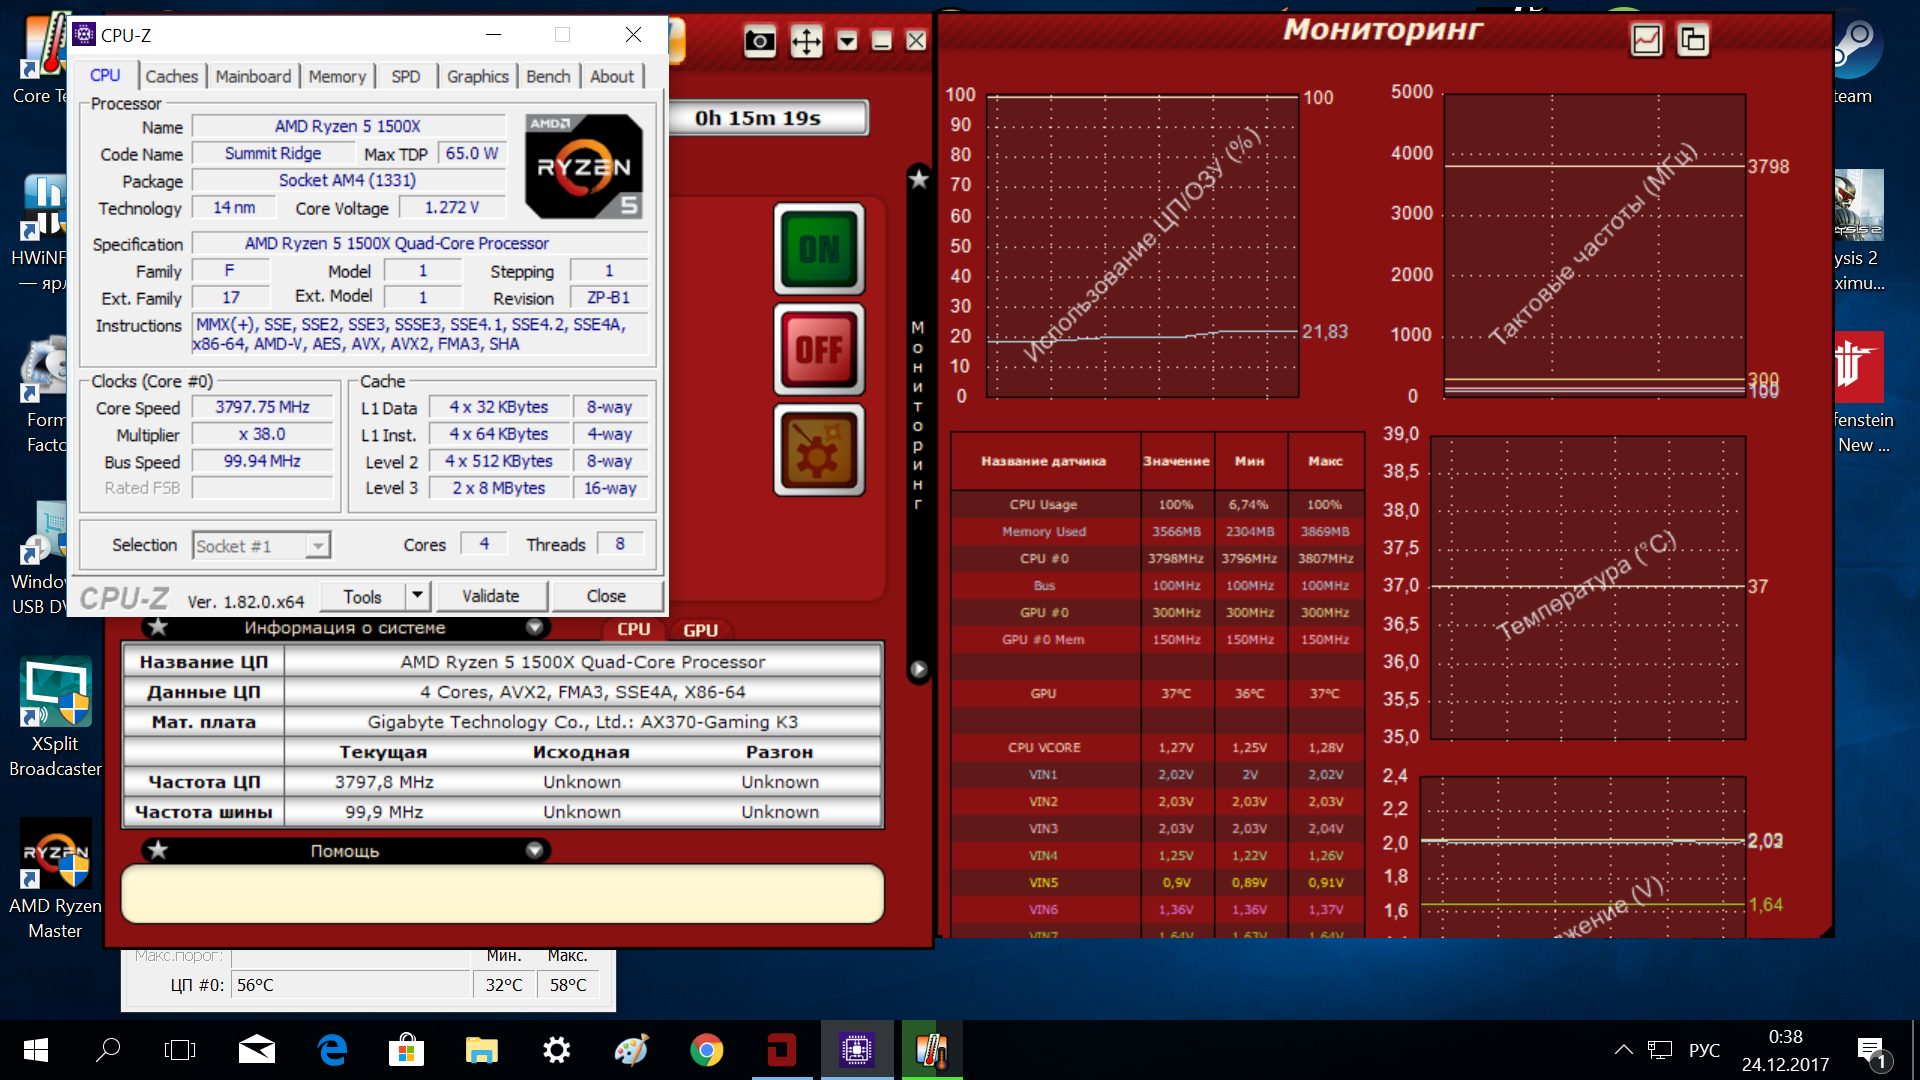1920x1080 pixels.
Task: Collapse the Информация о системе section arrow
Action: click(x=535, y=627)
